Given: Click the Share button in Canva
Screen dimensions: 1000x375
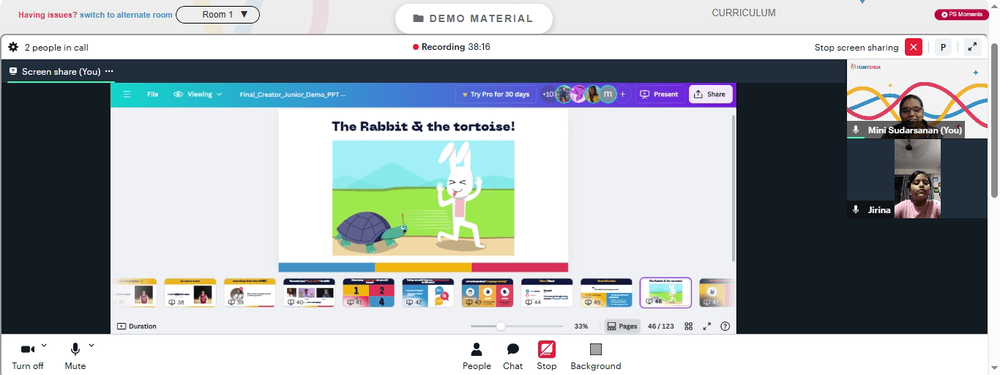Looking at the screenshot, I should pyautogui.click(x=710, y=94).
